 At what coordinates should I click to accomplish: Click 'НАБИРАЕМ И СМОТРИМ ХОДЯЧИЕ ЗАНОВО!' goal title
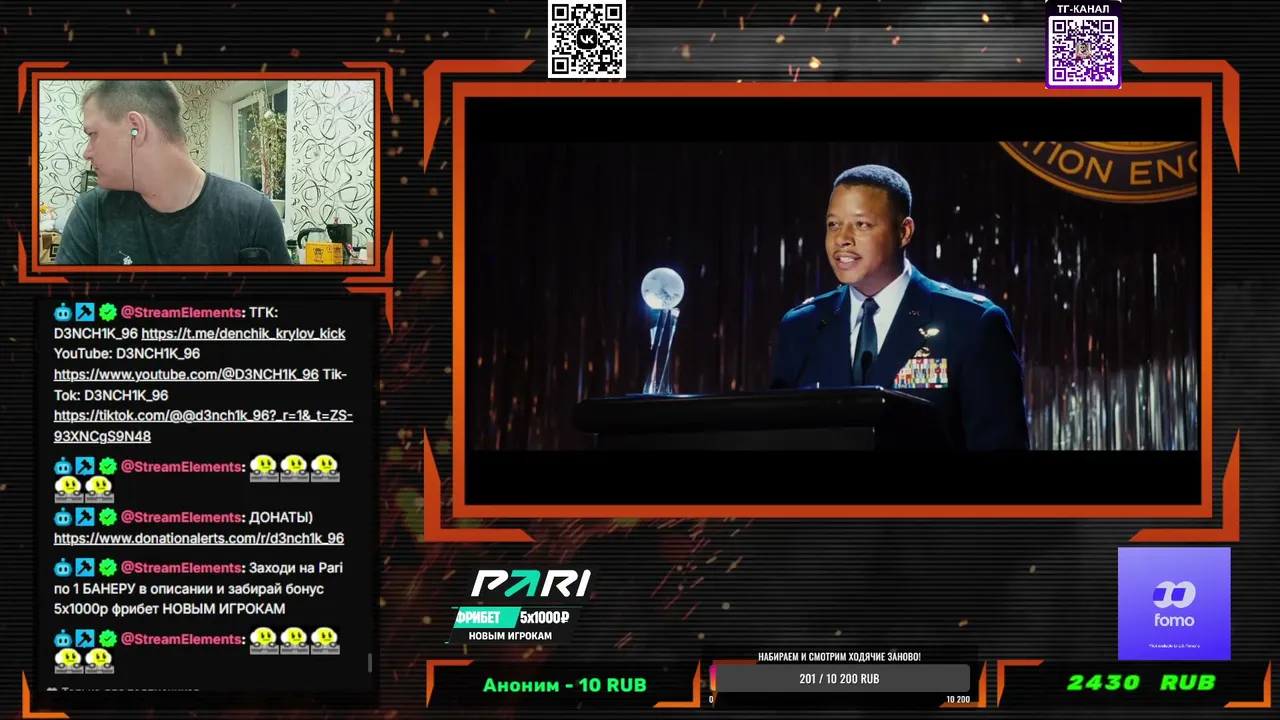[x=840, y=657]
